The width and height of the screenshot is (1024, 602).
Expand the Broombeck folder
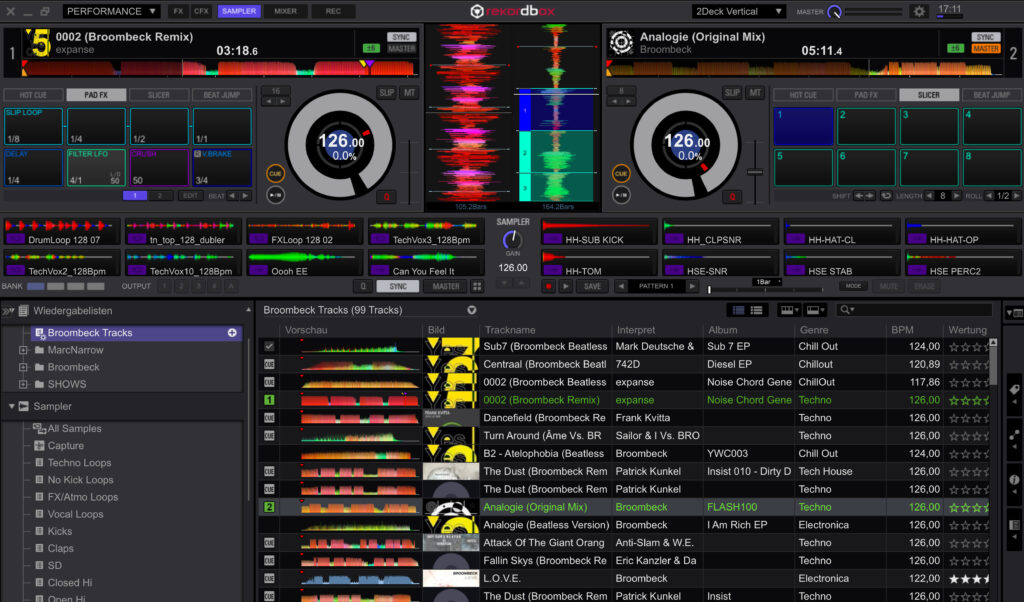coord(24,367)
